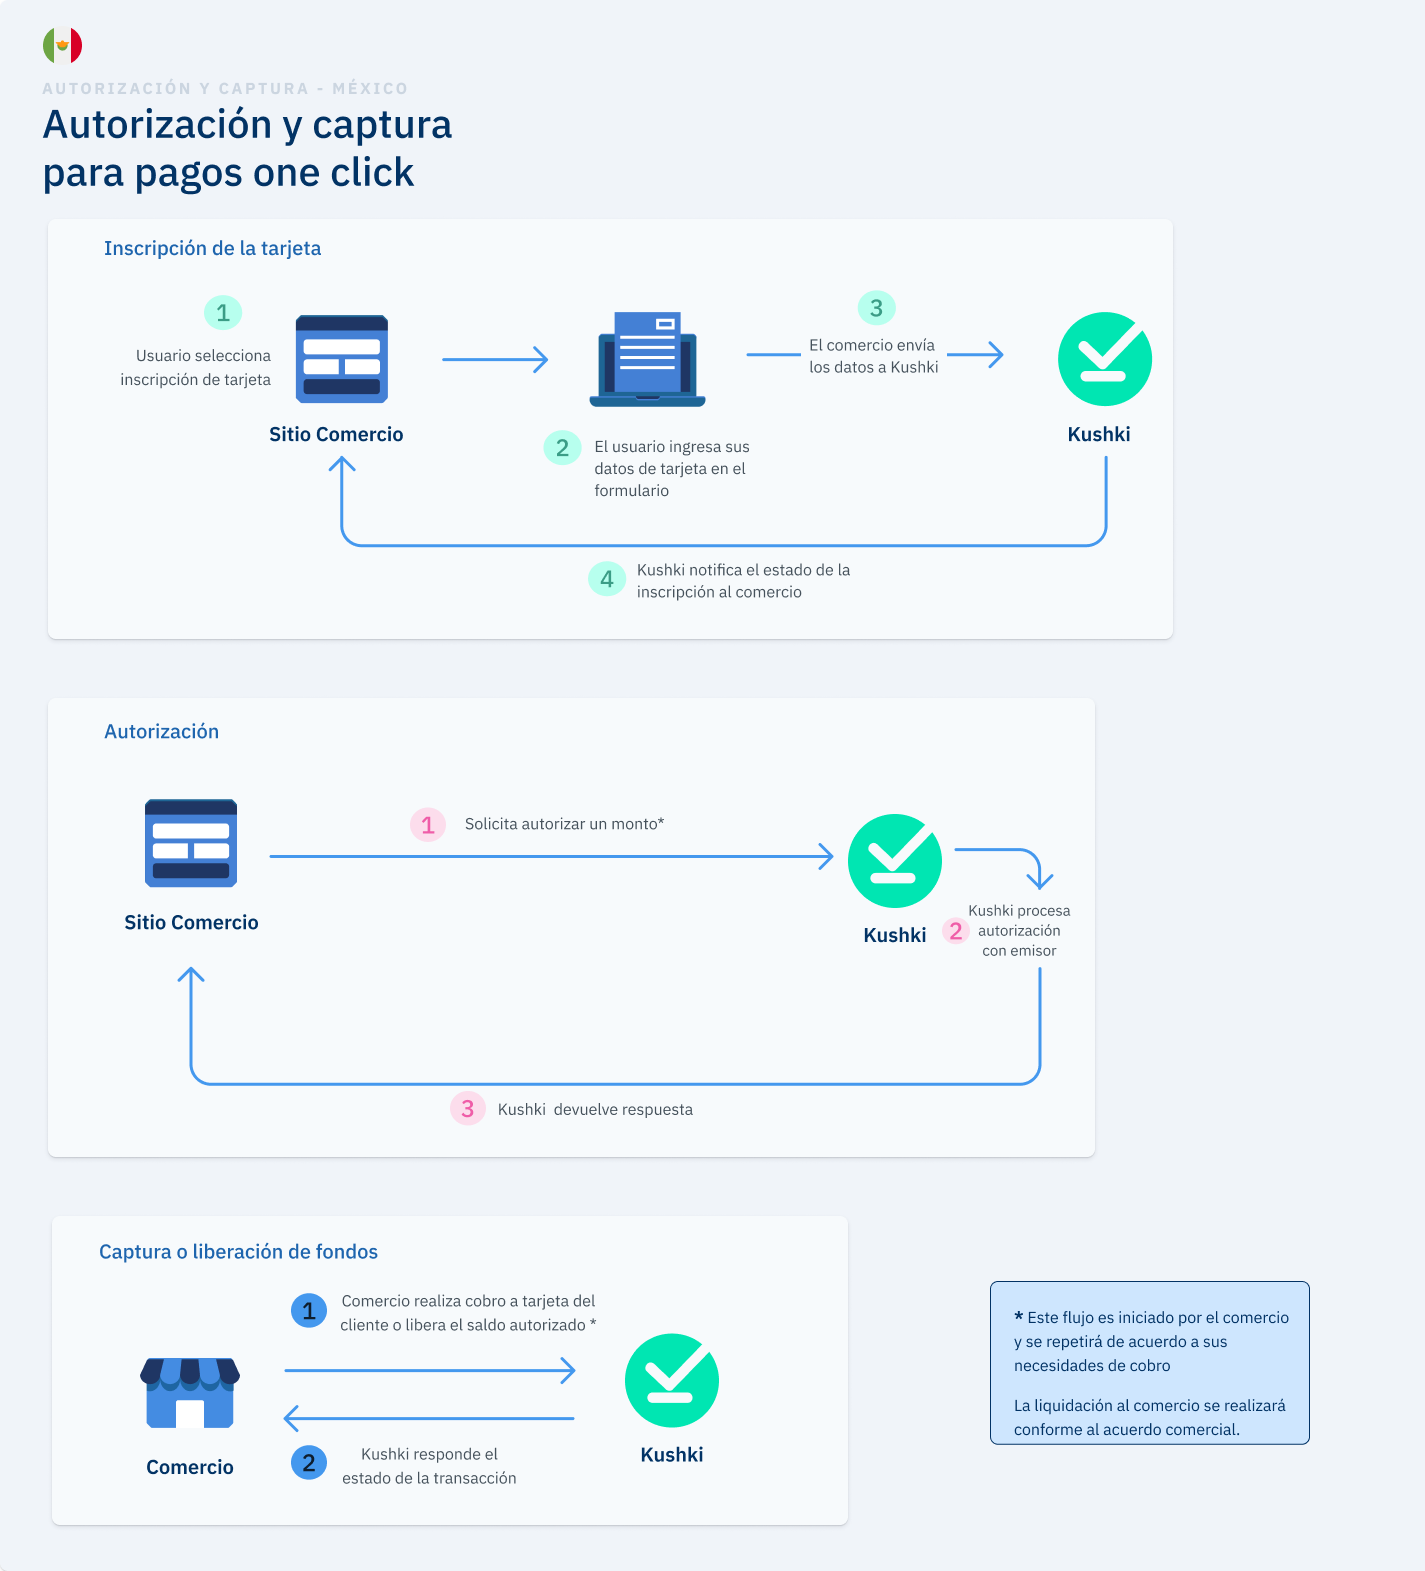Click the Mexico flag icon
The image size is (1425, 1571).
tap(62, 45)
